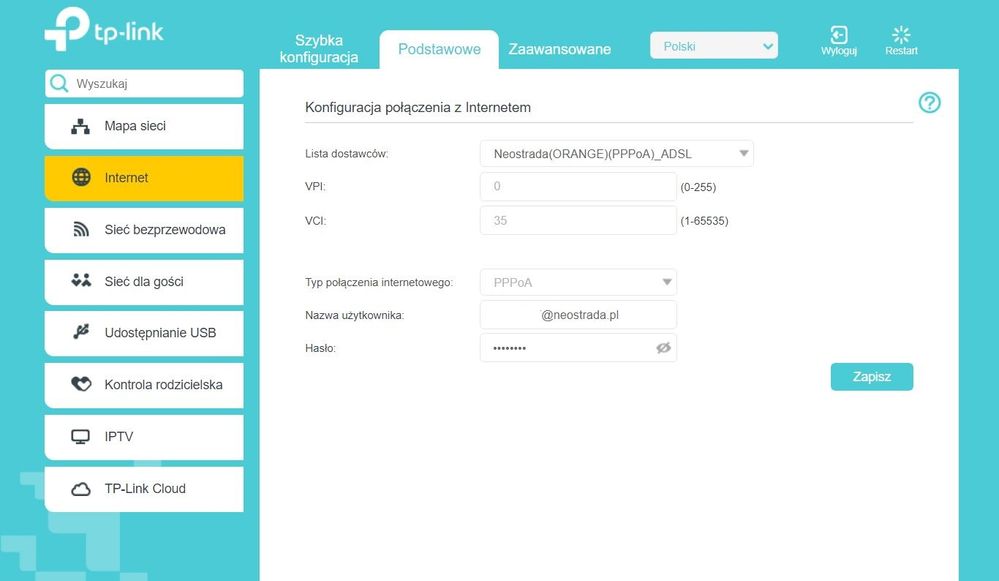Click the IPTV monitor icon

coord(80,436)
